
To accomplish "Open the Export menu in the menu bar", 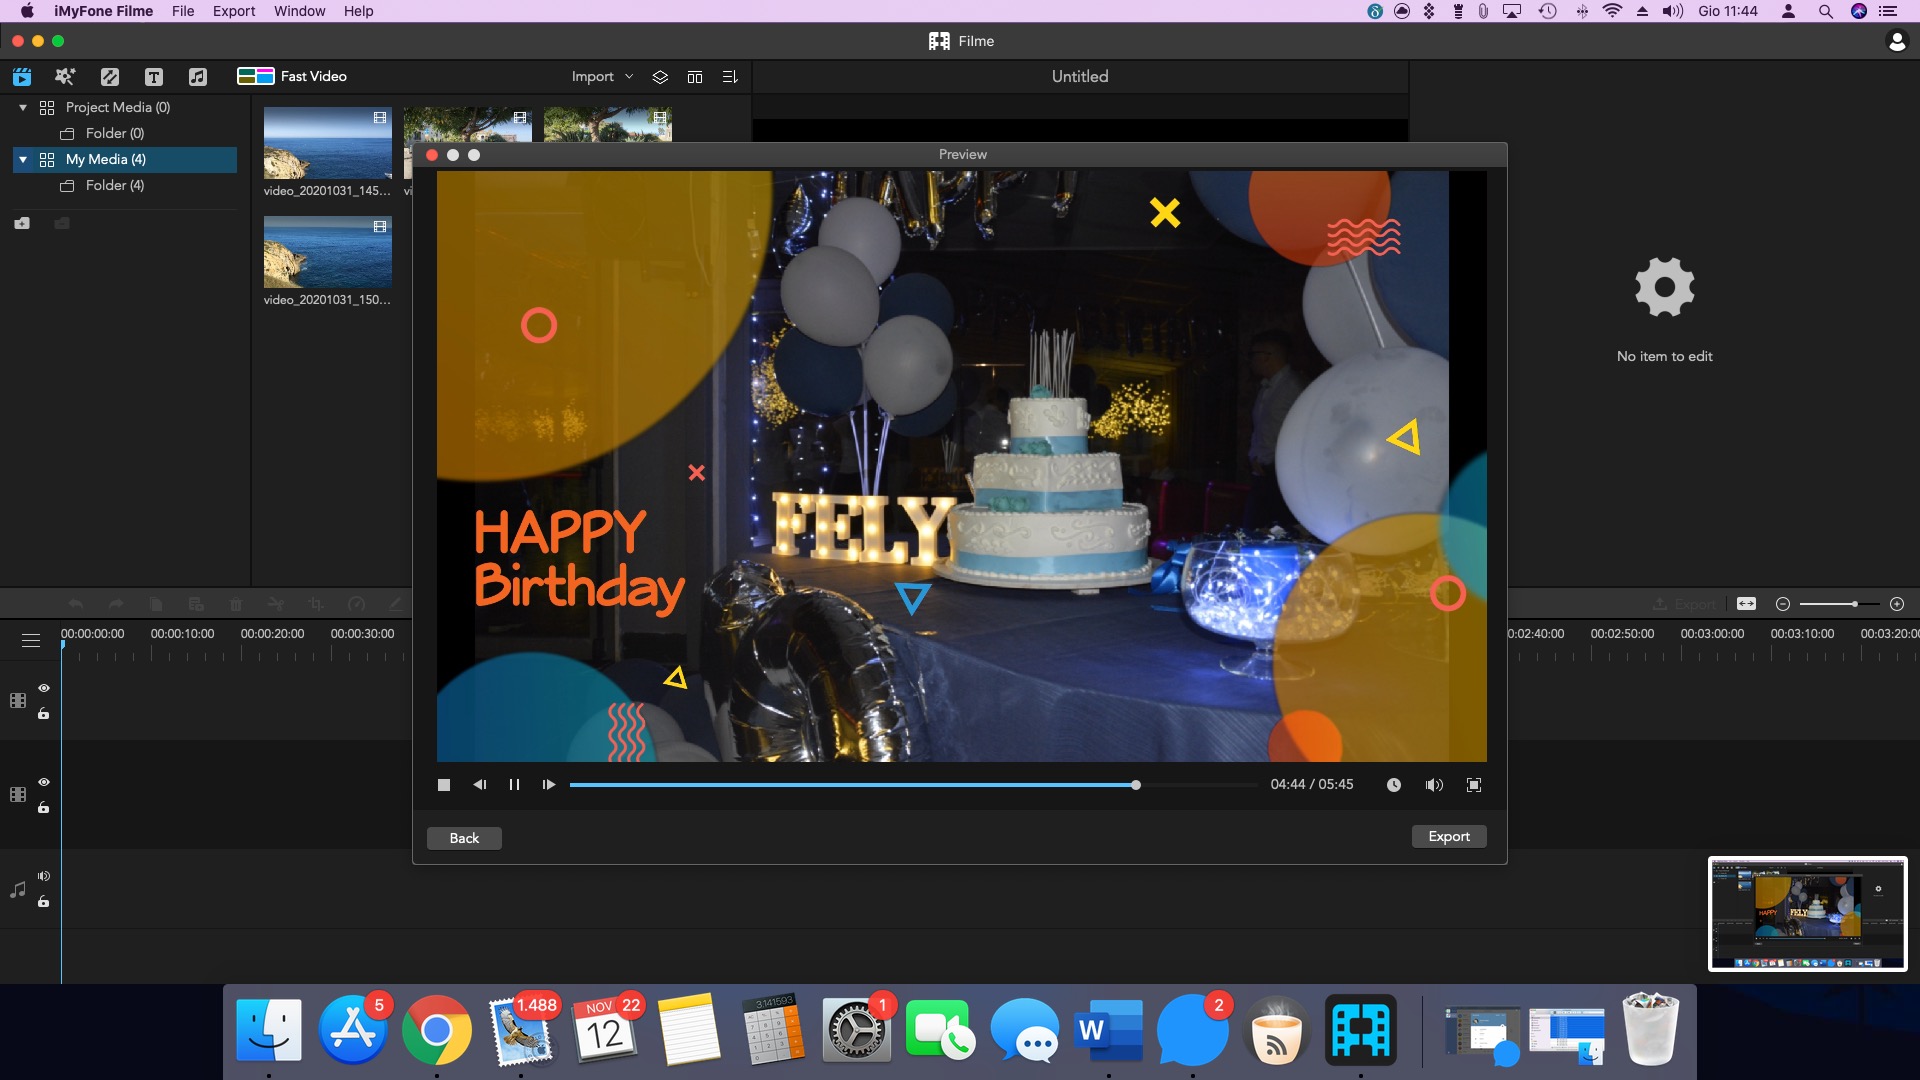I will [233, 11].
